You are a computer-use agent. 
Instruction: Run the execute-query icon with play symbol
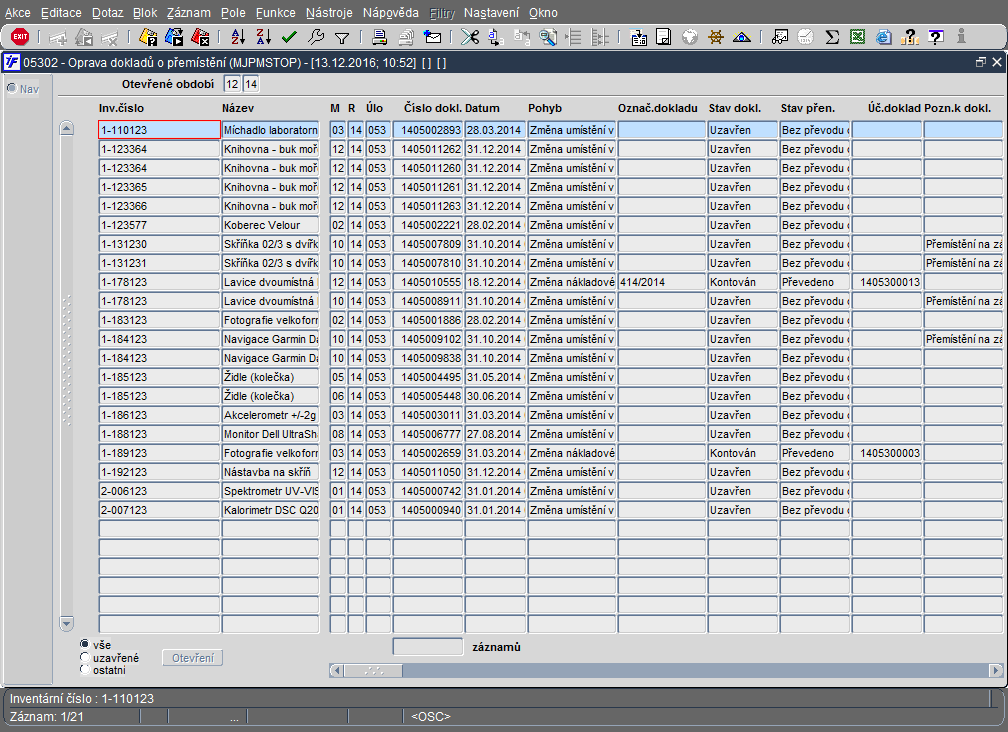point(174,37)
